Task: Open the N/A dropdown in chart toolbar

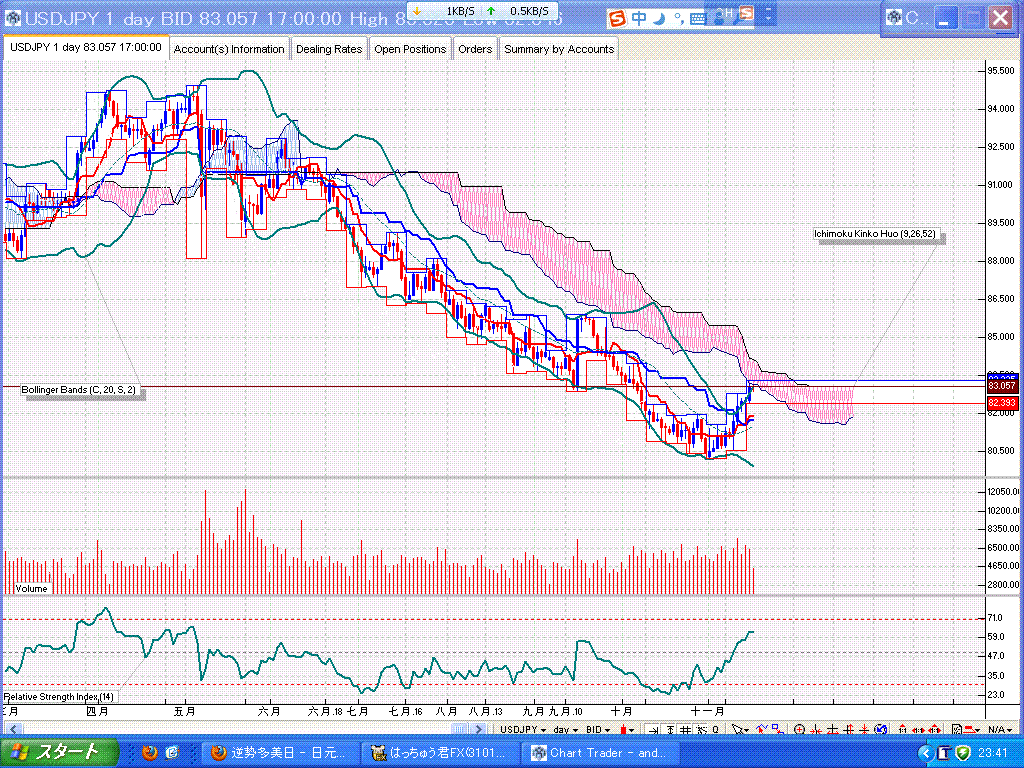Action: (x=996, y=729)
